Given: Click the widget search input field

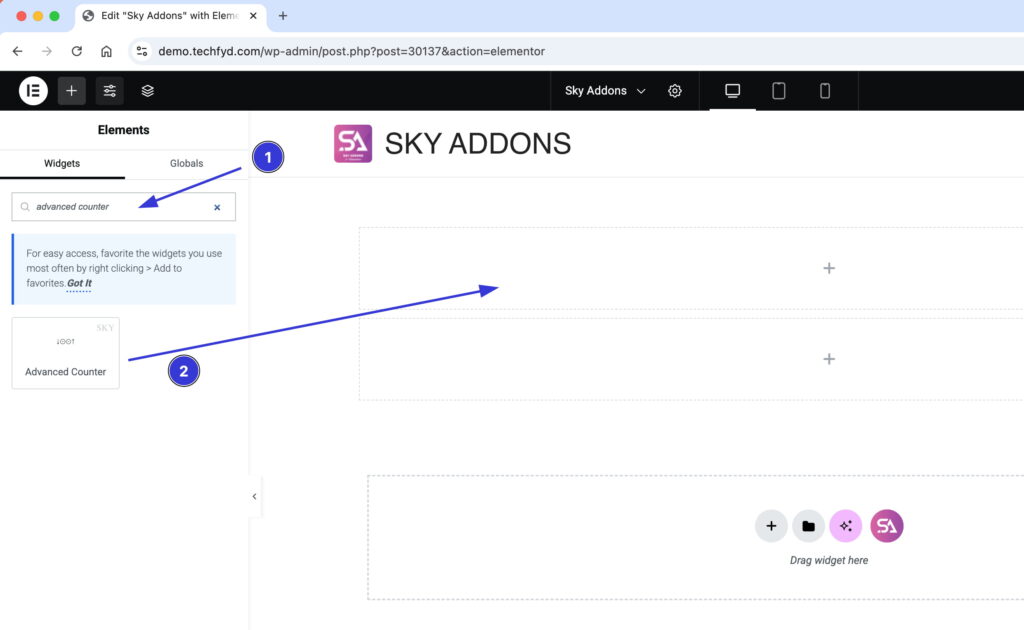Looking at the screenshot, I should (x=123, y=207).
